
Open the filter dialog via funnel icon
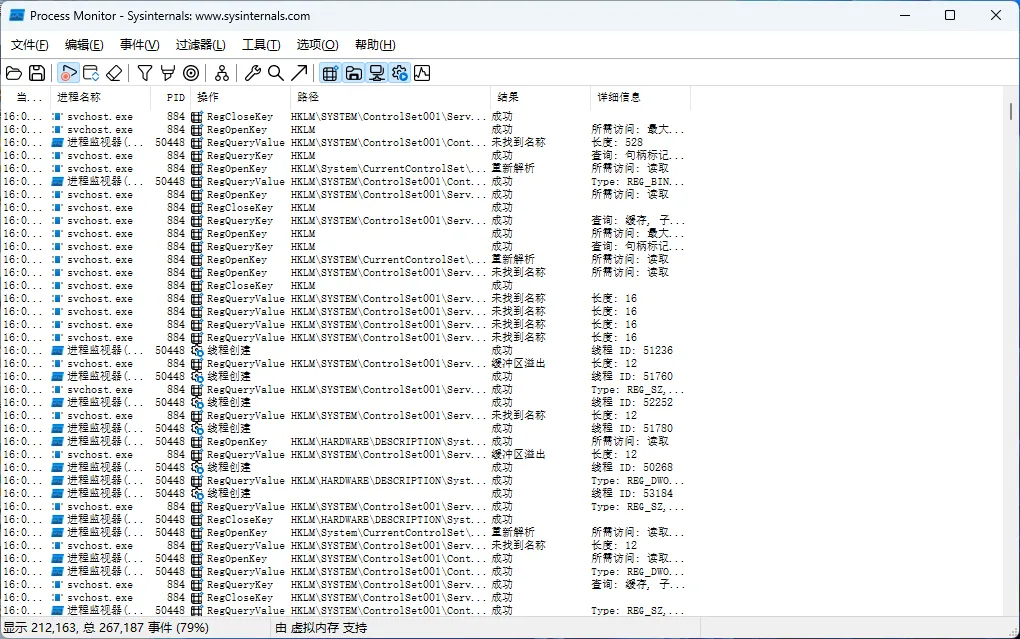coord(145,73)
